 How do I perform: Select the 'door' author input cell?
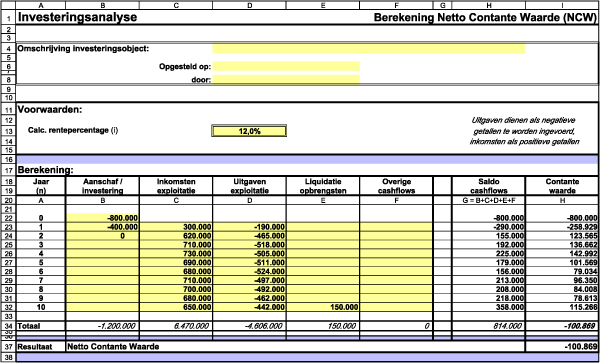(x=286, y=80)
